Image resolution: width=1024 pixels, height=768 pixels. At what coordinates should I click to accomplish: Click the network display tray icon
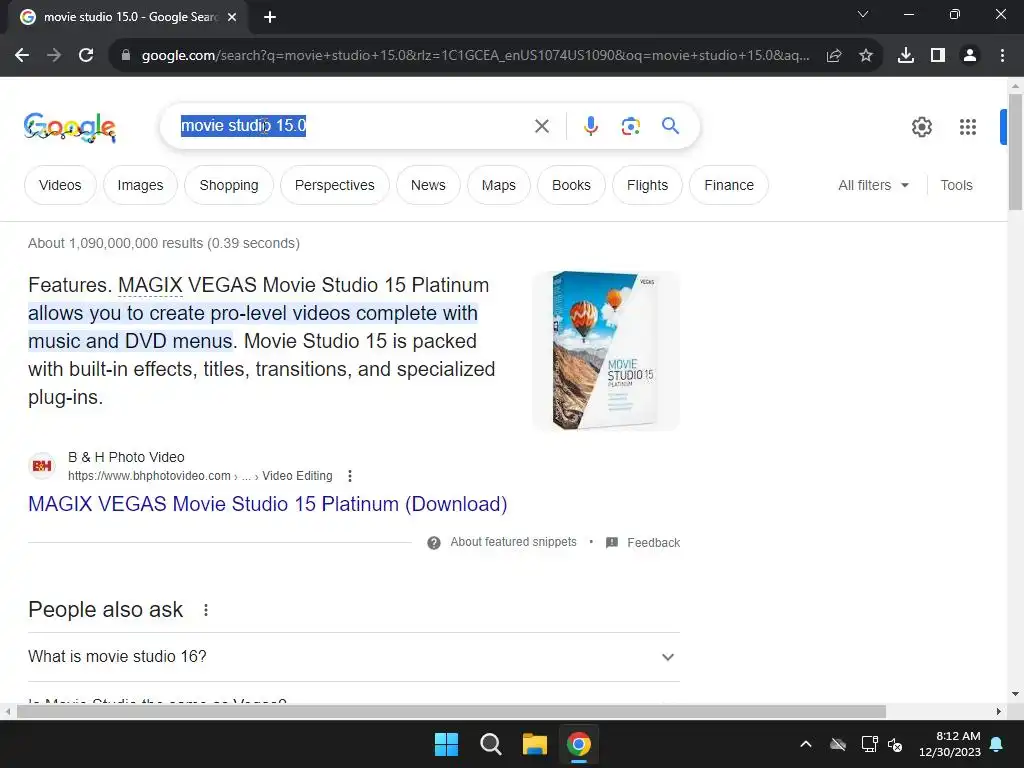coord(869,744)
